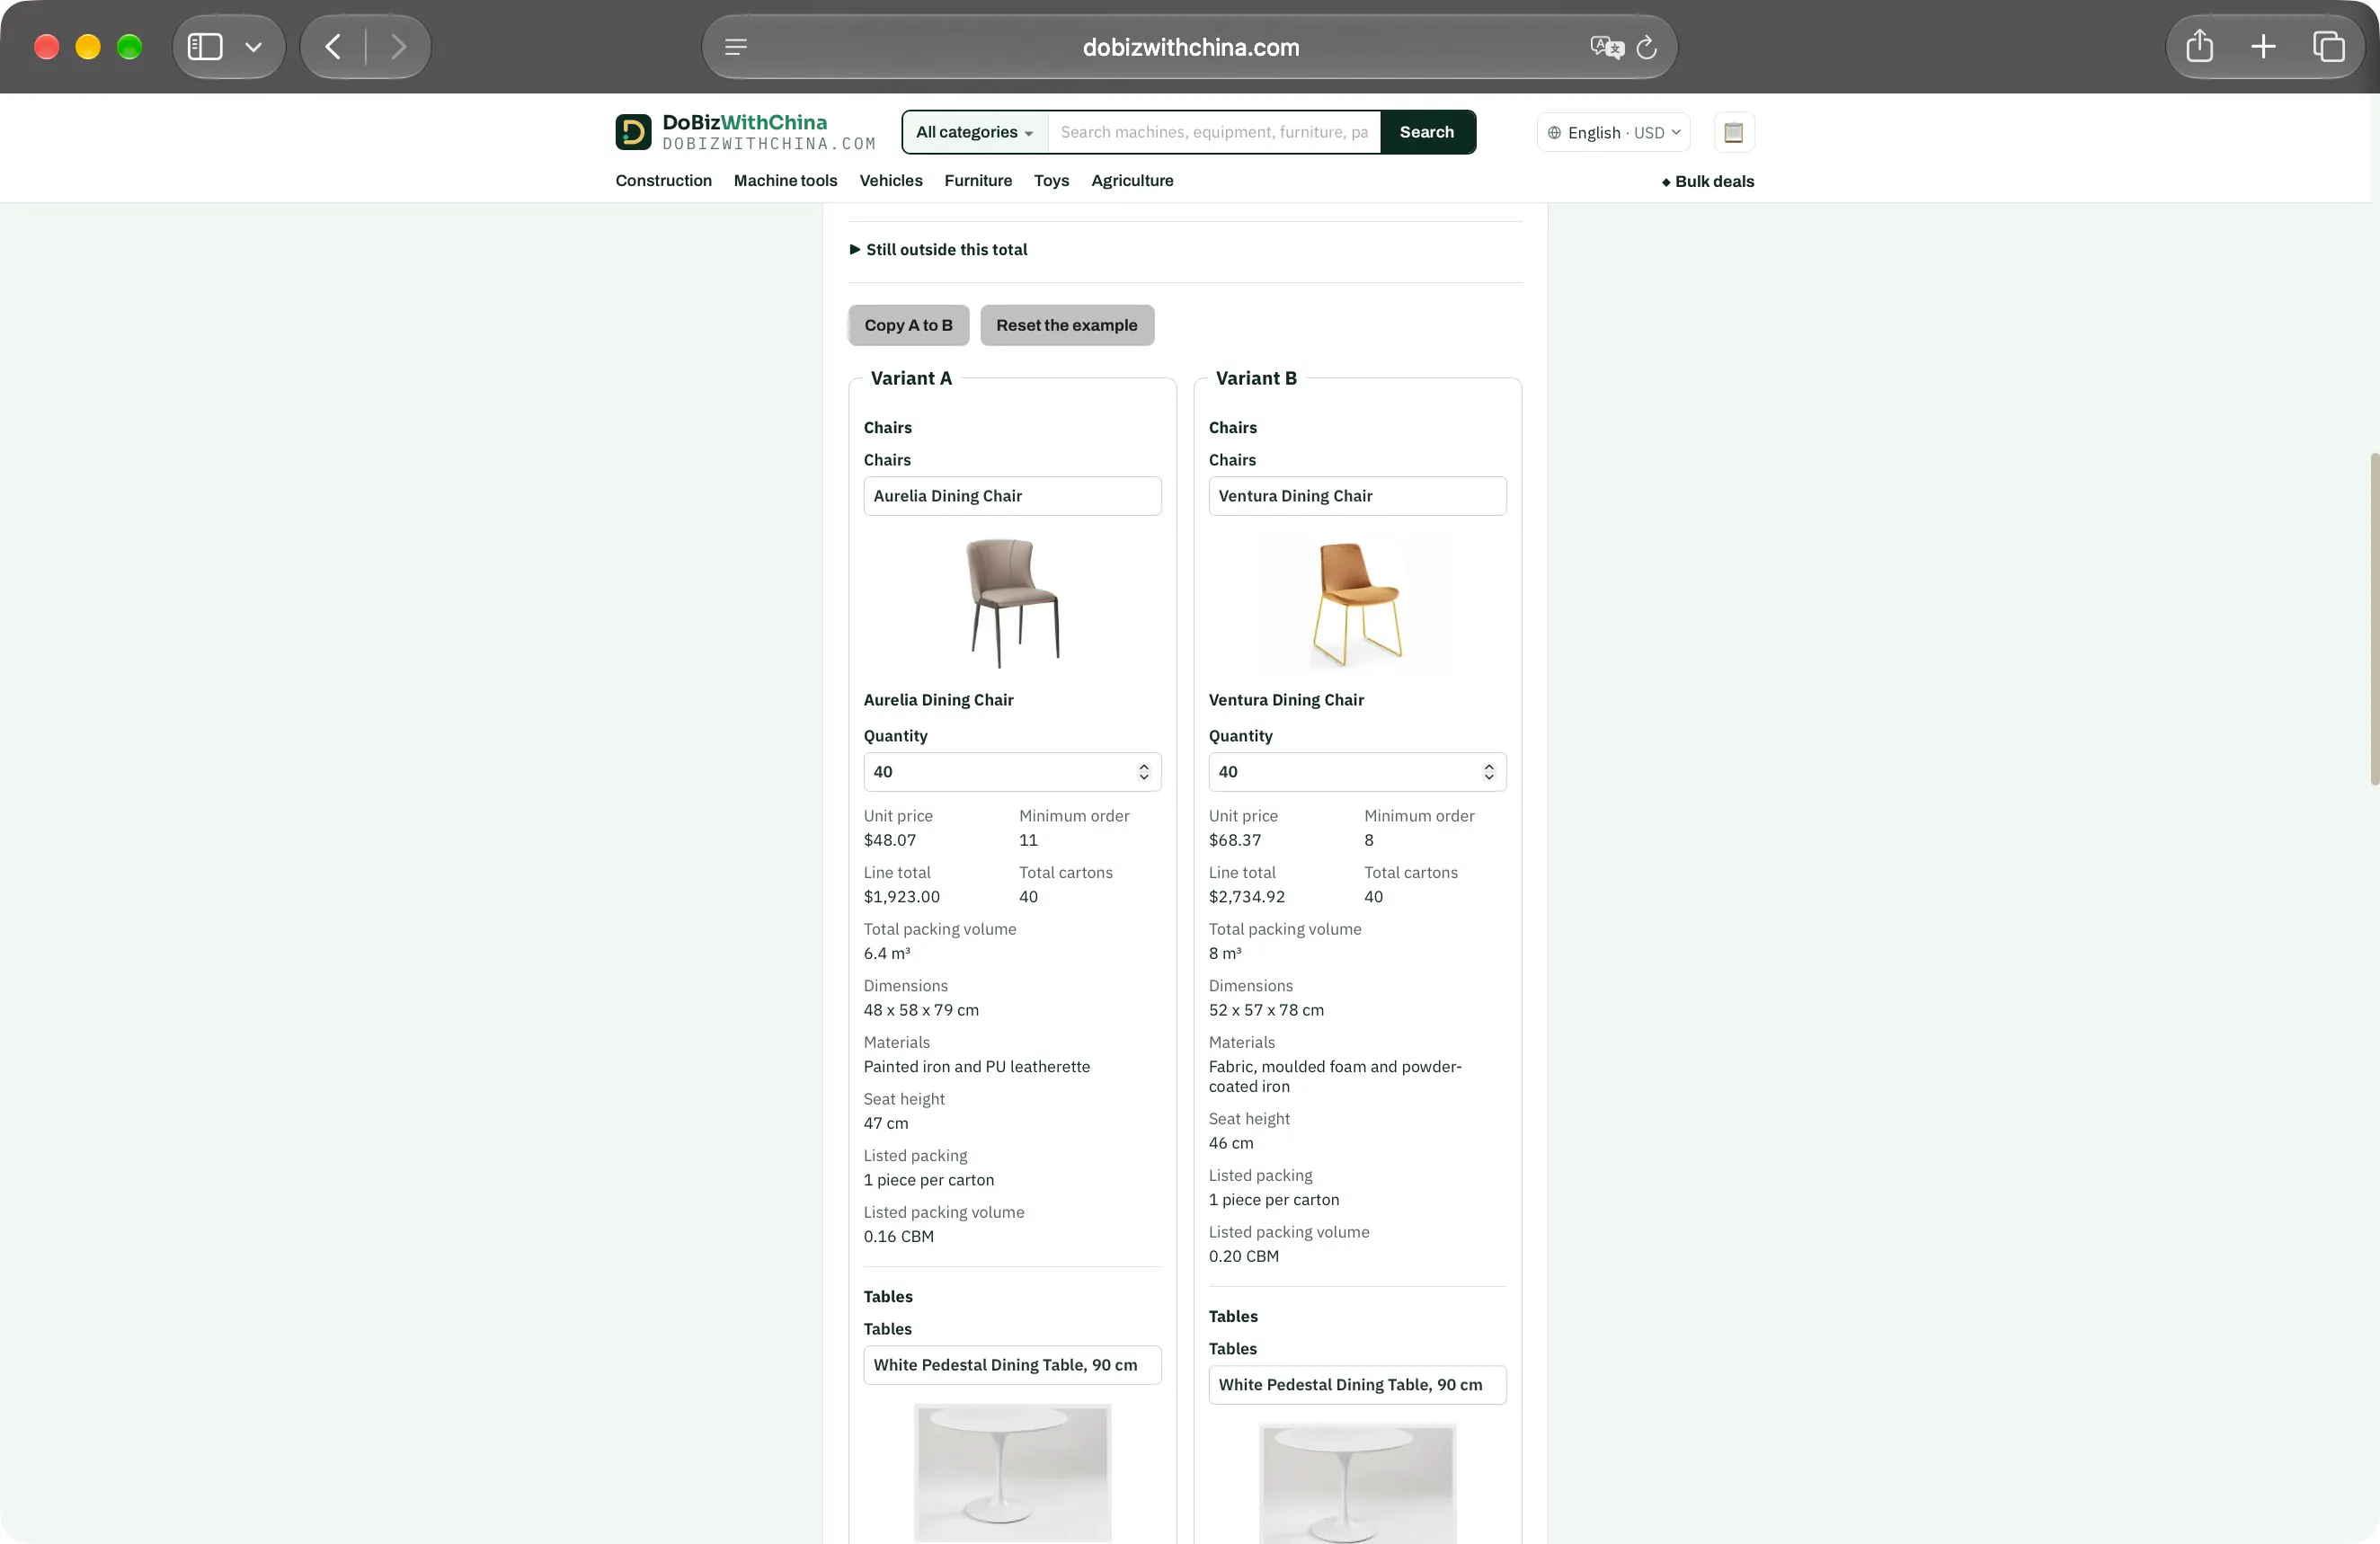Click the Search button
Image resolution: width=2380 pixels, height=1544 pixels.
pyautogui.click(x=1426, y=132)
